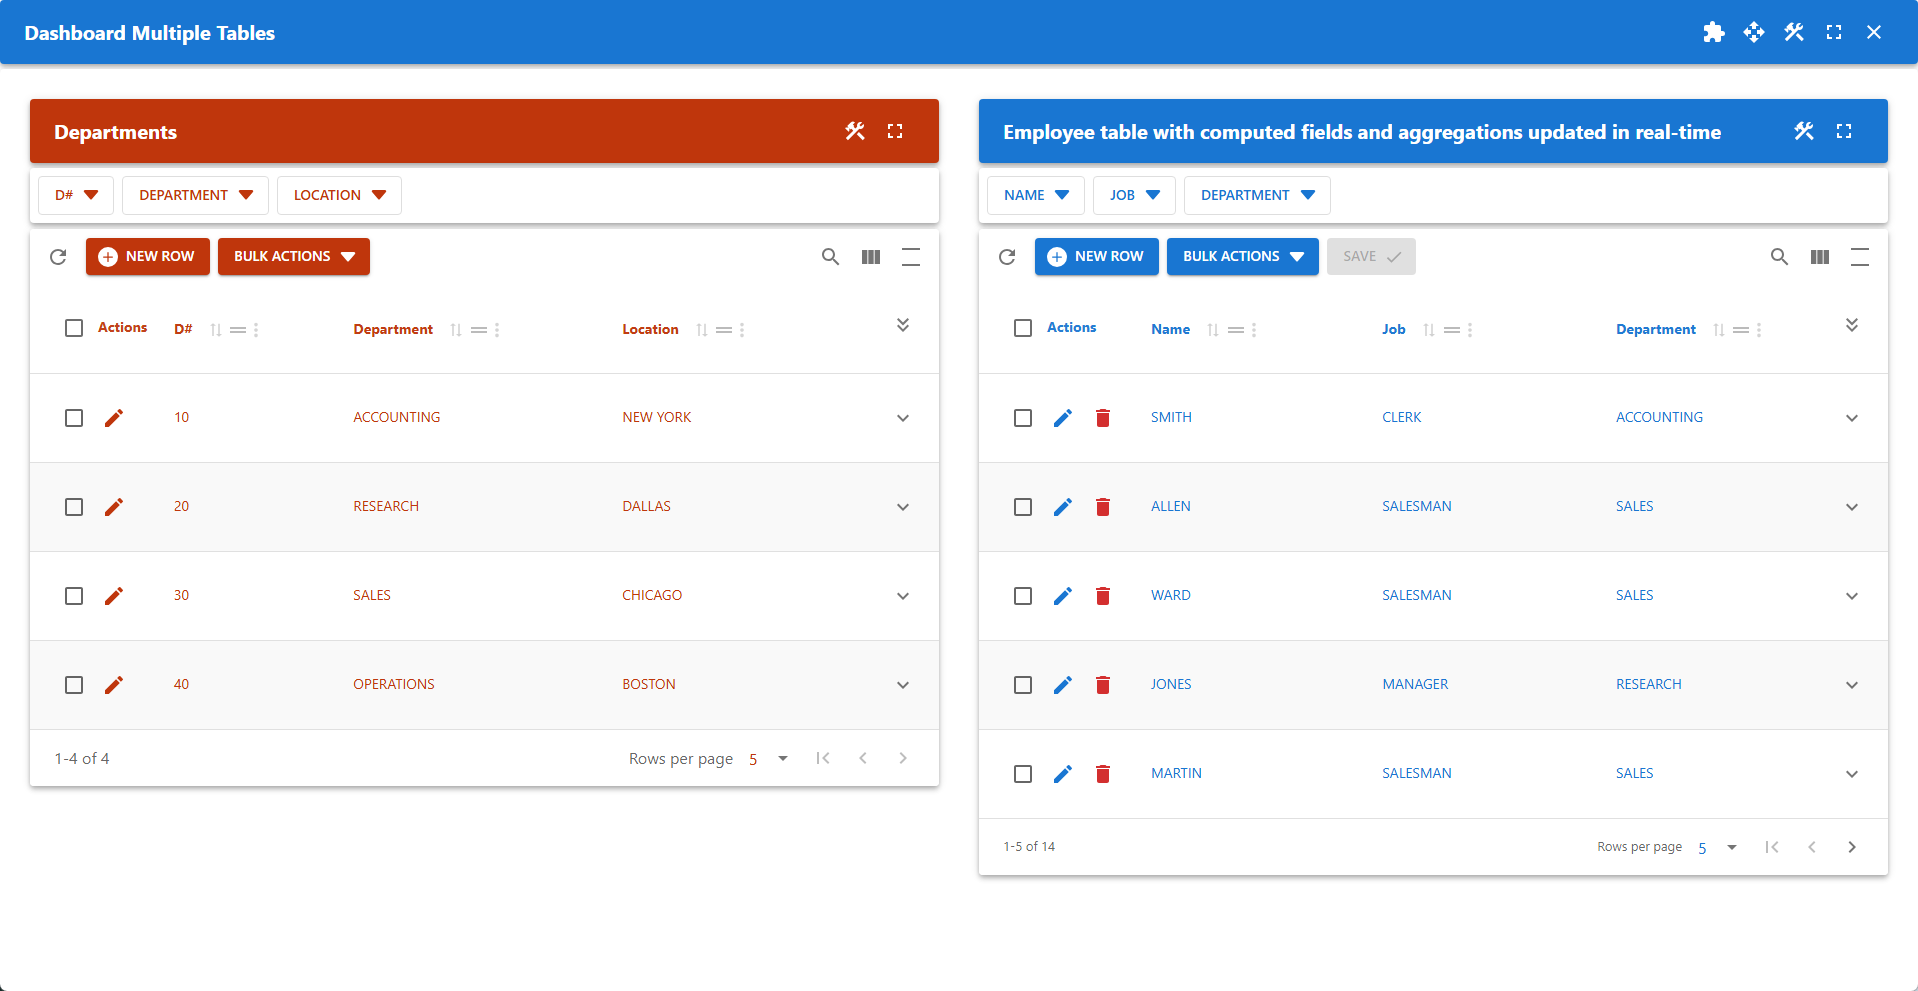Screen dimensions: 1918x991
Task: Toggle select-all checkbox in Employee table header
Action: 1022,328
